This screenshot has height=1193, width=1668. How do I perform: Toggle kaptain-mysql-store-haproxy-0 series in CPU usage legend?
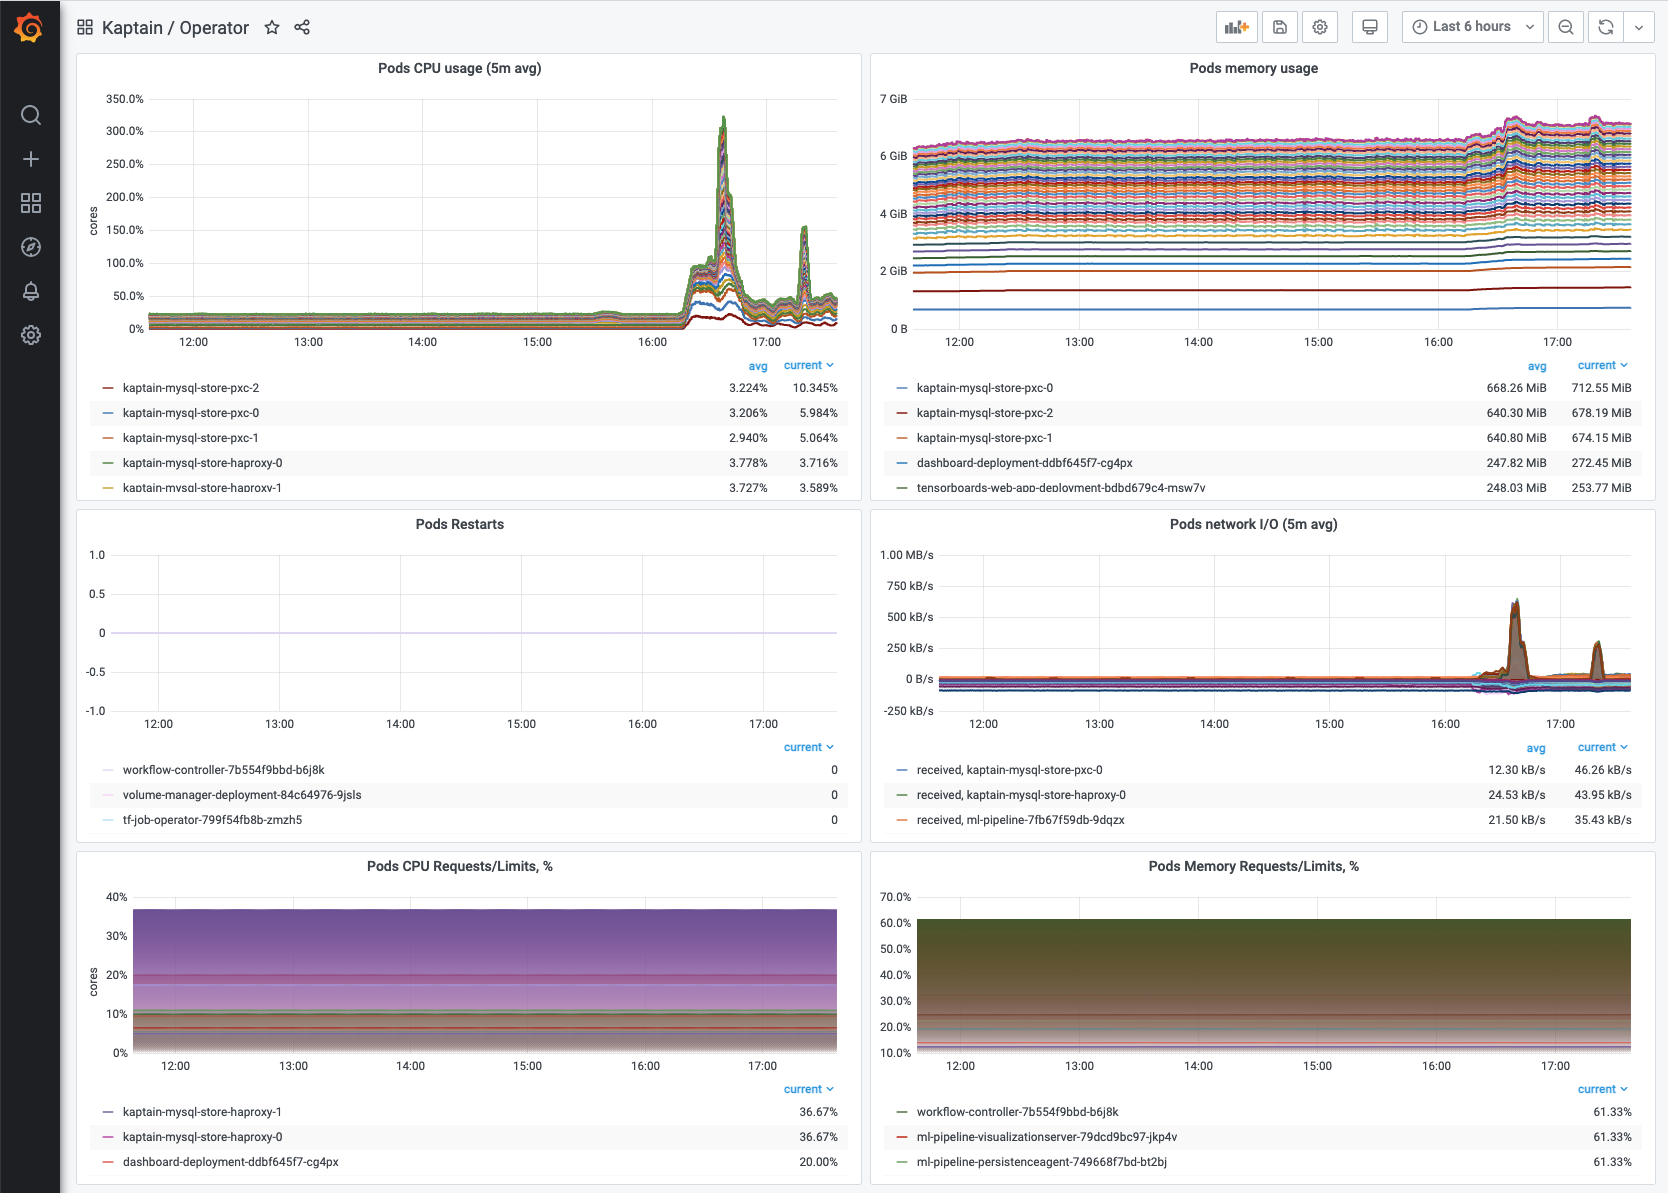(x=203, y=463)
